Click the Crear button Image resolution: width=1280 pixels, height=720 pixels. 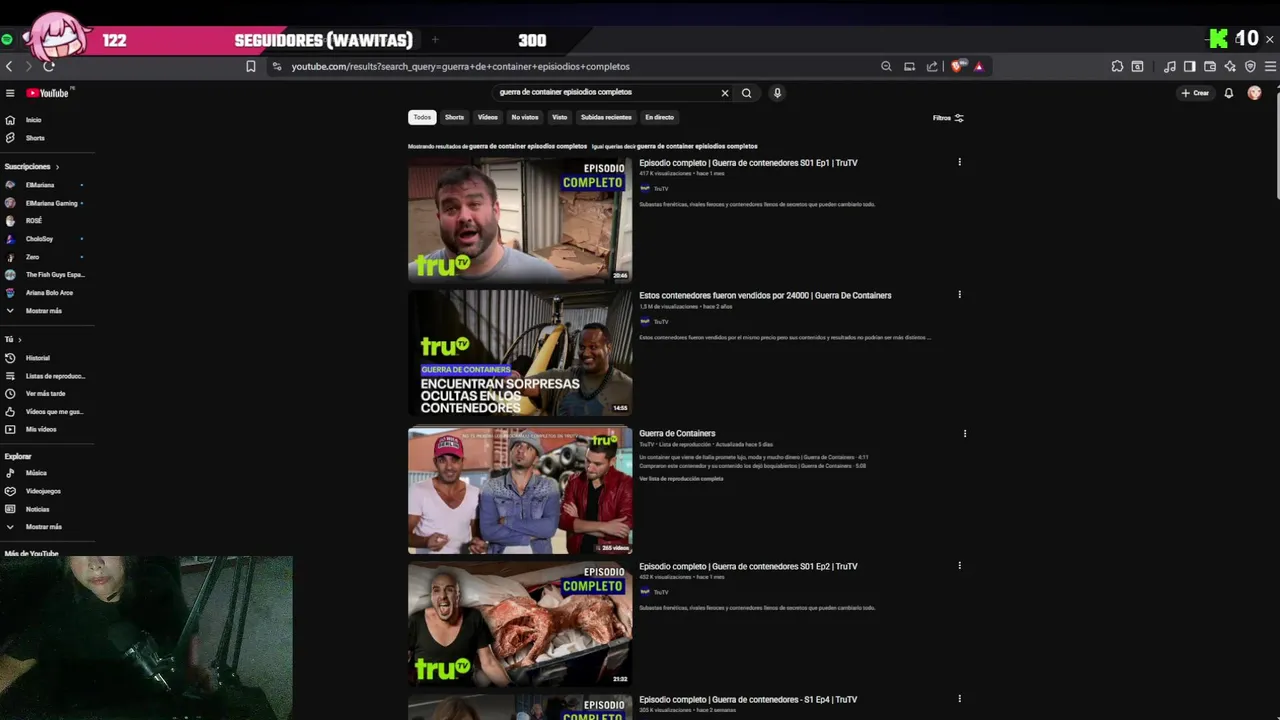pos(1195,93)
